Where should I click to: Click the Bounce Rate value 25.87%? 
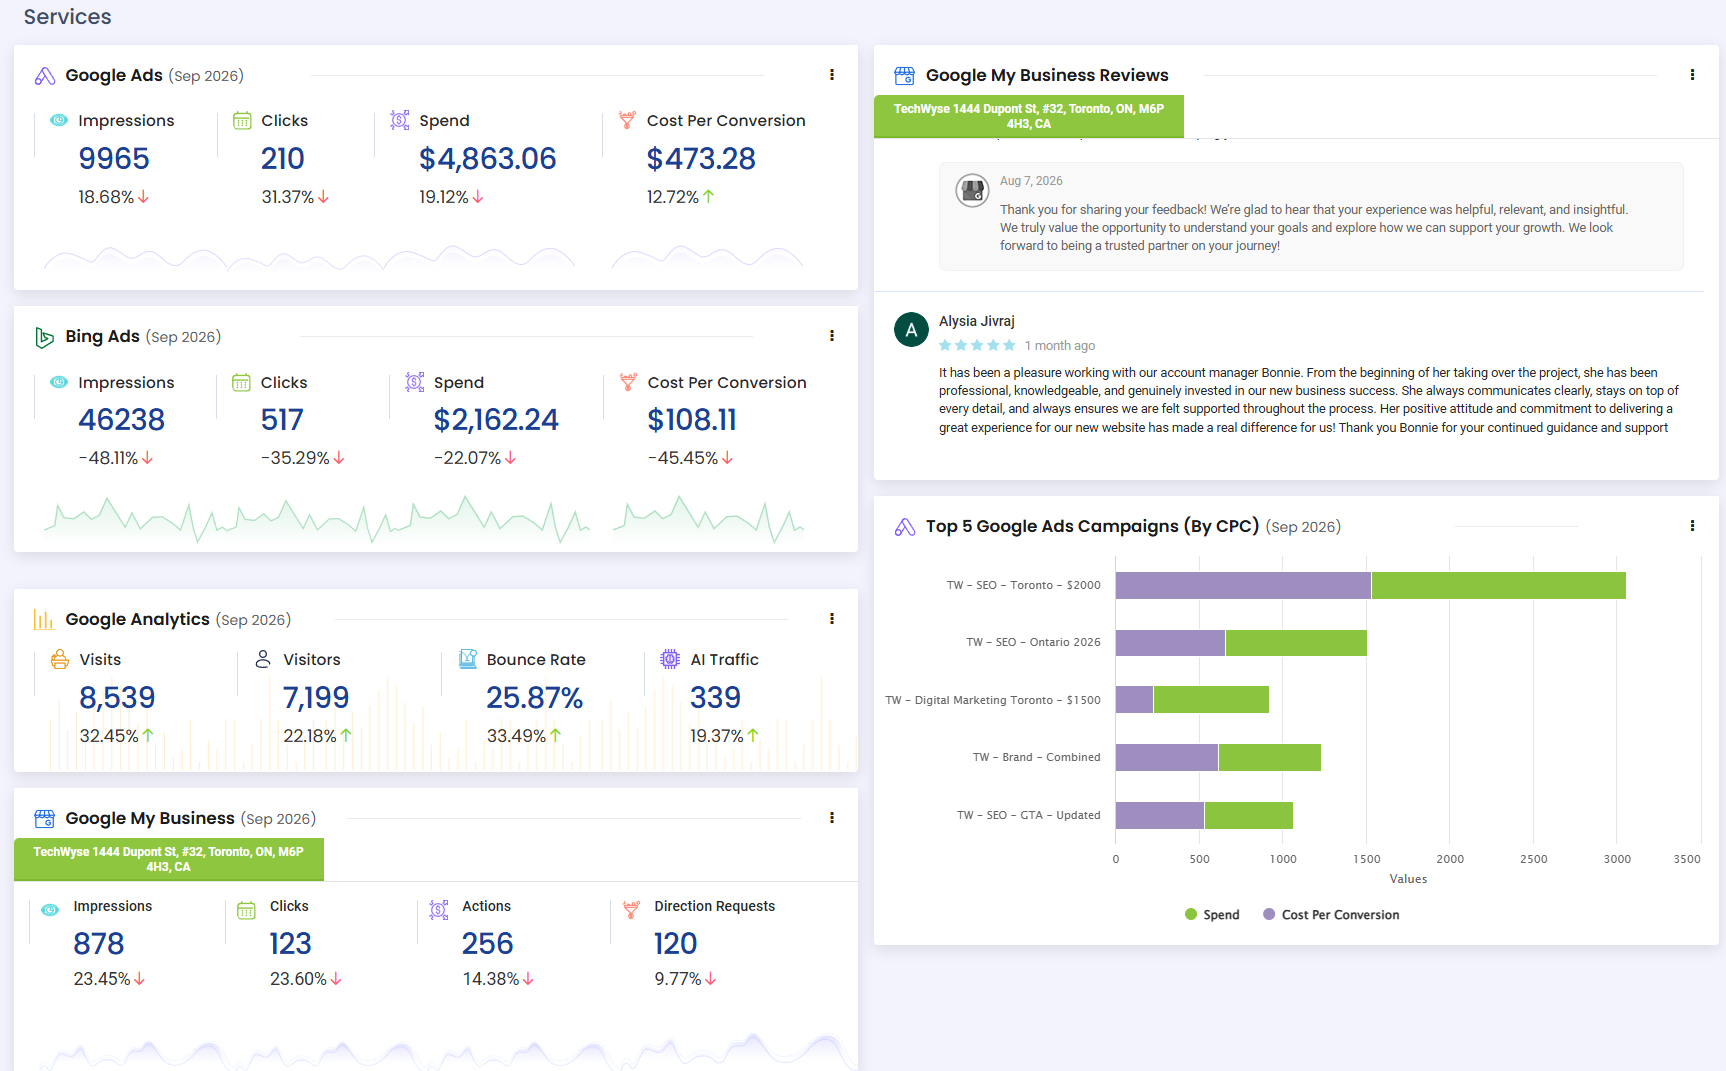pyautogui.click(x=535, y=697)
